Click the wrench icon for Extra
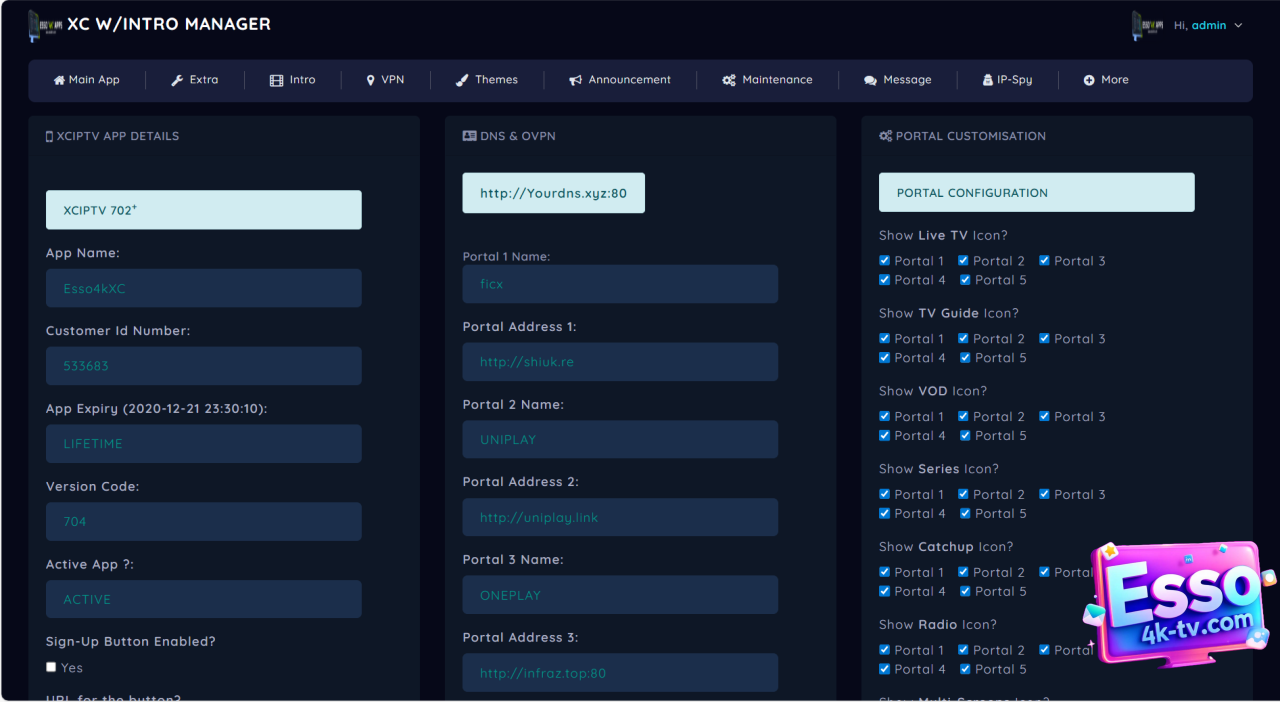This screenshot has width=1280, height=702. (177, 80)
